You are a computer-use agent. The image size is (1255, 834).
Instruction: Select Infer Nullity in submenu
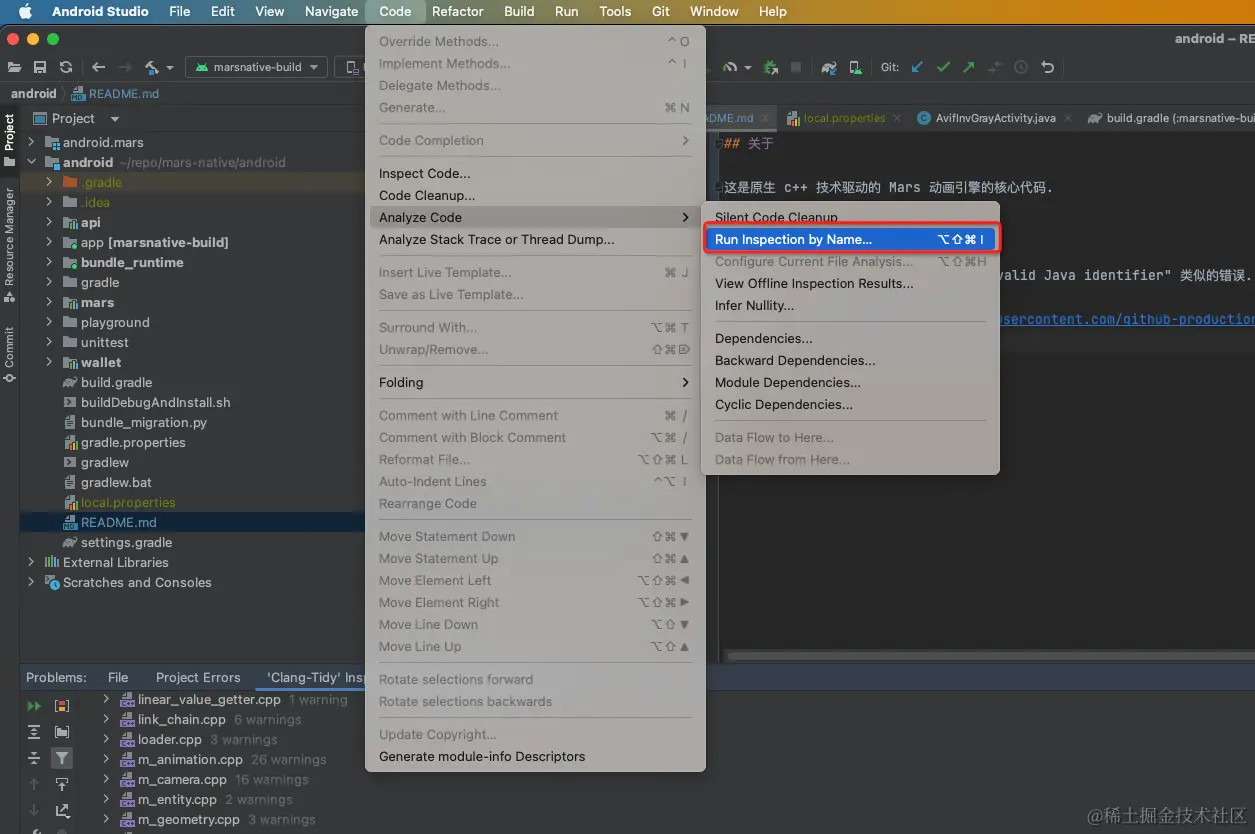point(850,305)
